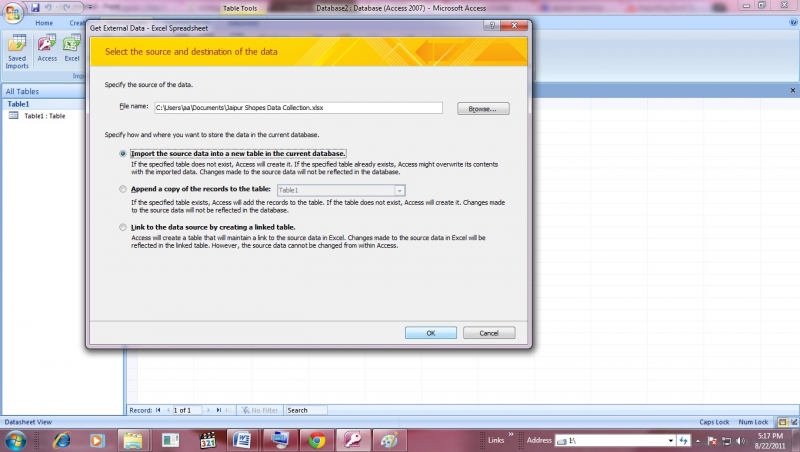Select Import into a new table option
Viewport: 800px width, 452px height.
[123, 153]
